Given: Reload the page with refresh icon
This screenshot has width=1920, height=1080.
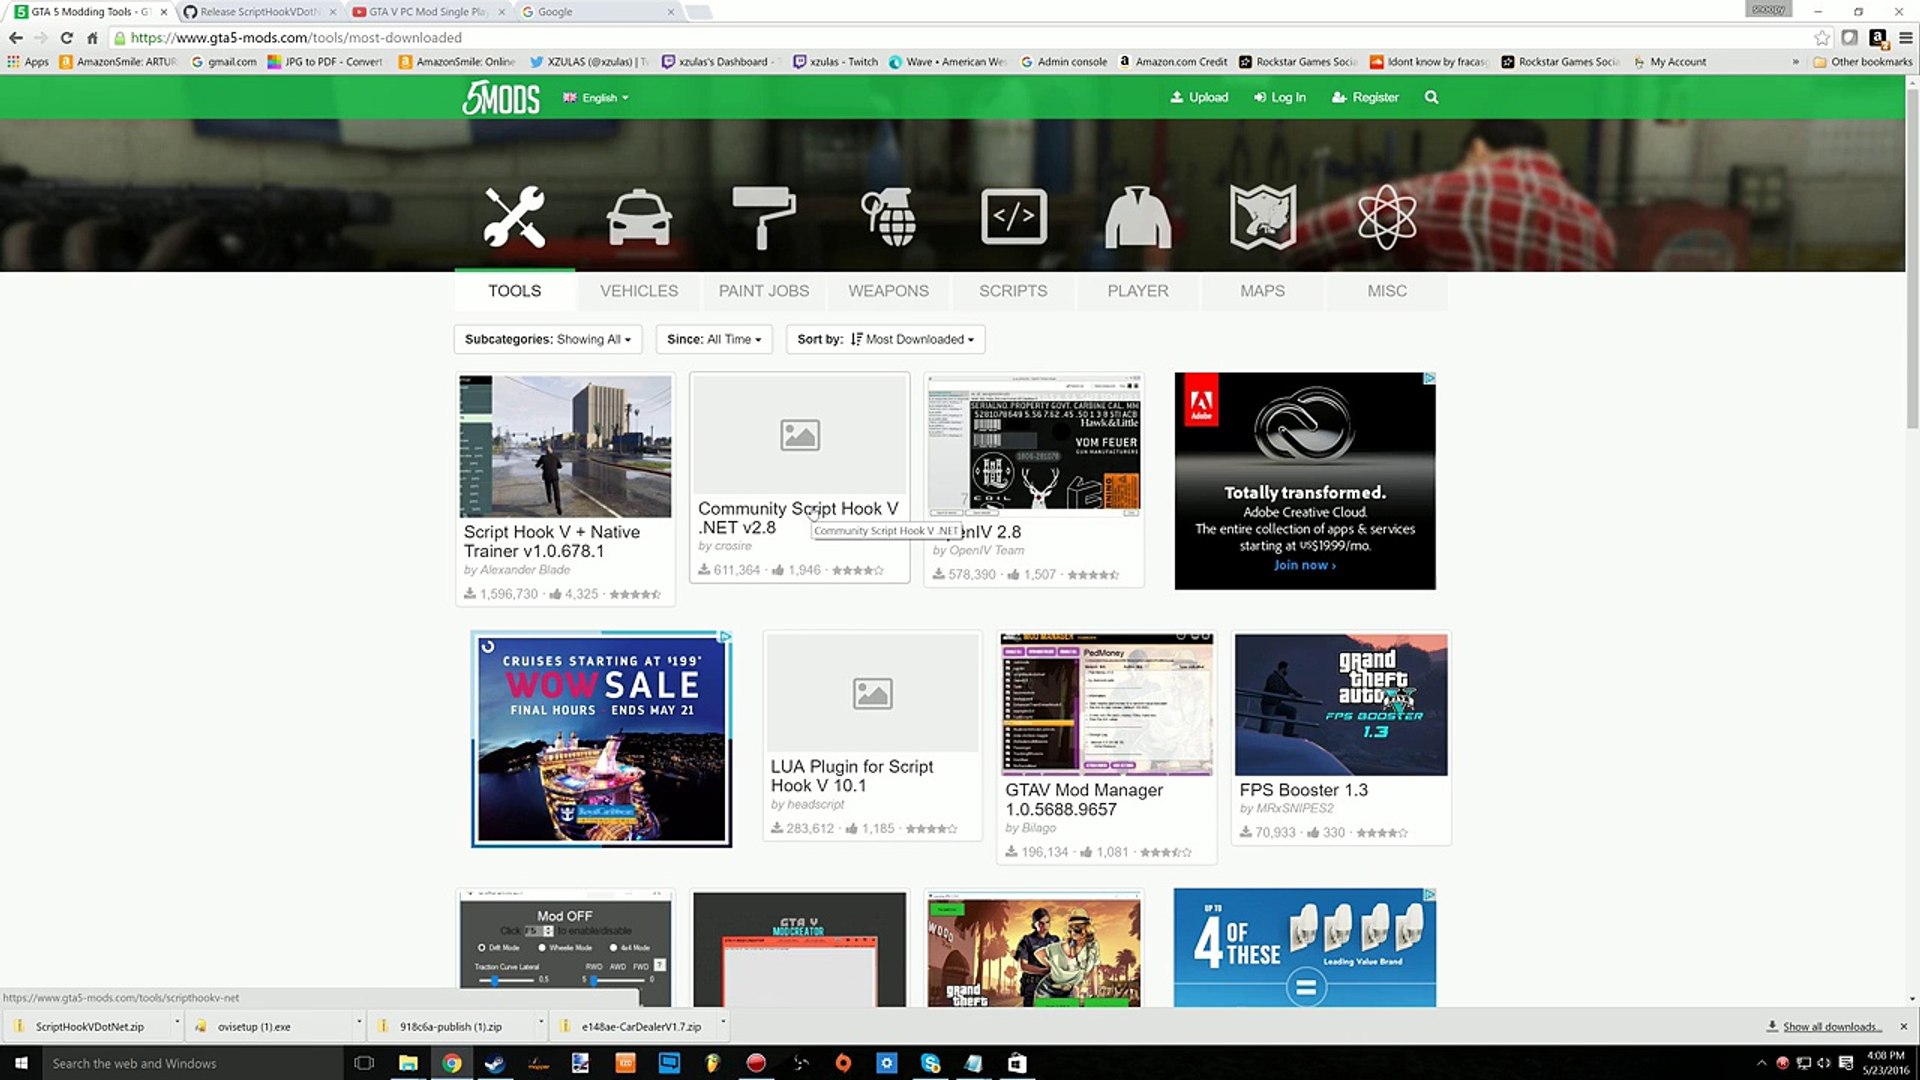Looking at the screenshot, I should [66, 38].
